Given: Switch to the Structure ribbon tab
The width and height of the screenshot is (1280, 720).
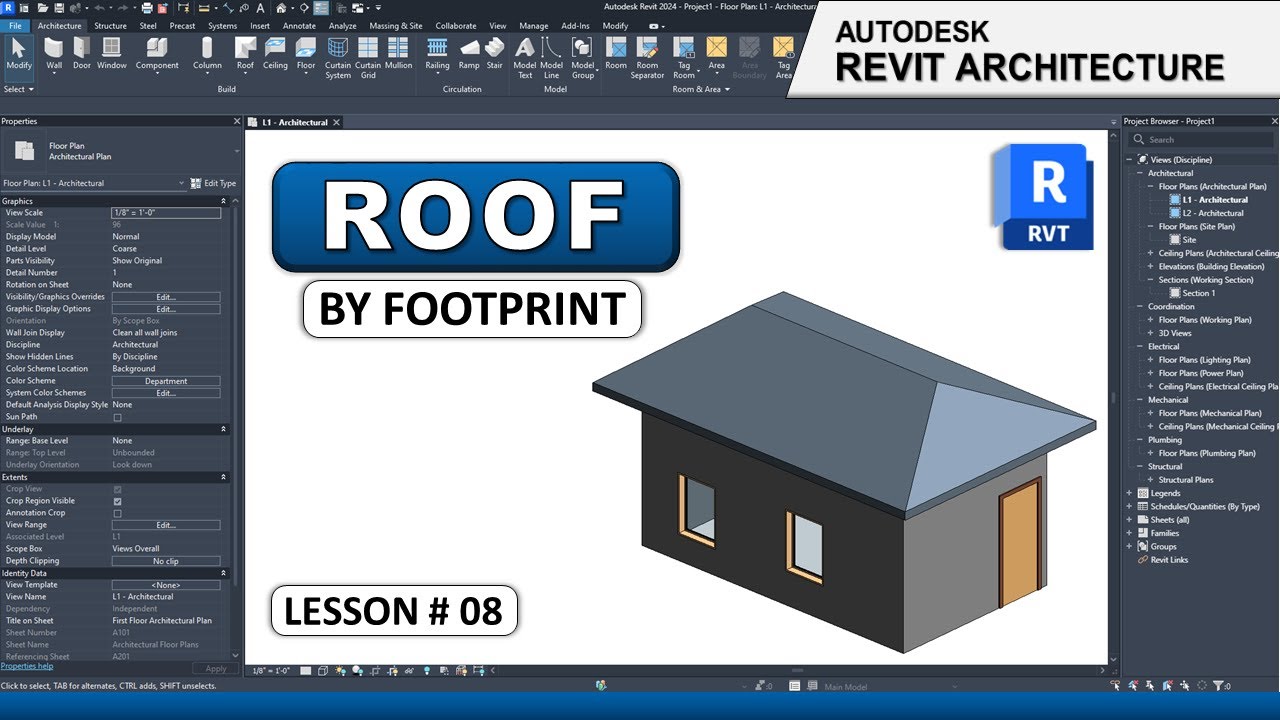Looking at the screenshot, I should coord(110,26).
